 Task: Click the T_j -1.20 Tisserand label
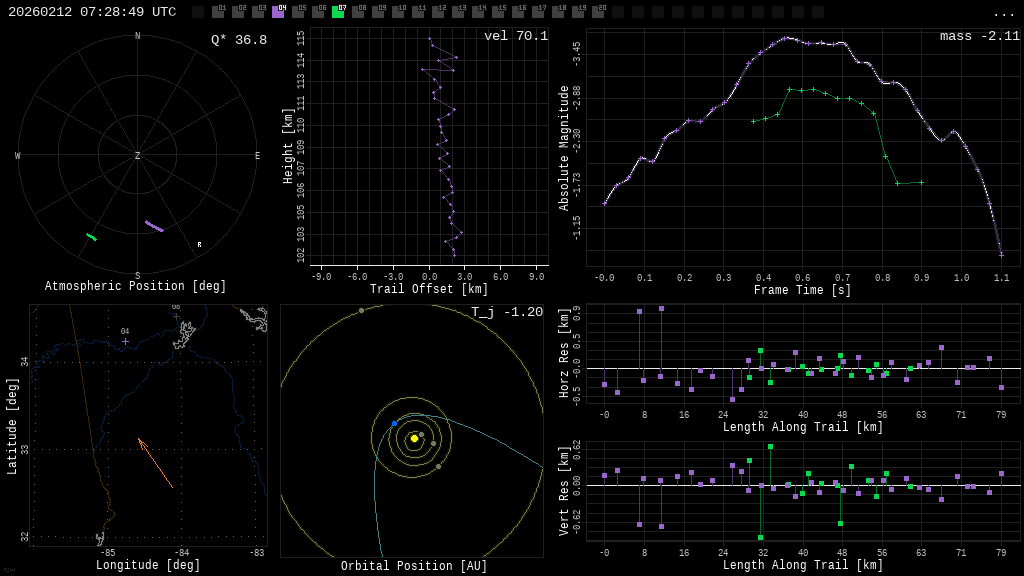coord(506,312)
